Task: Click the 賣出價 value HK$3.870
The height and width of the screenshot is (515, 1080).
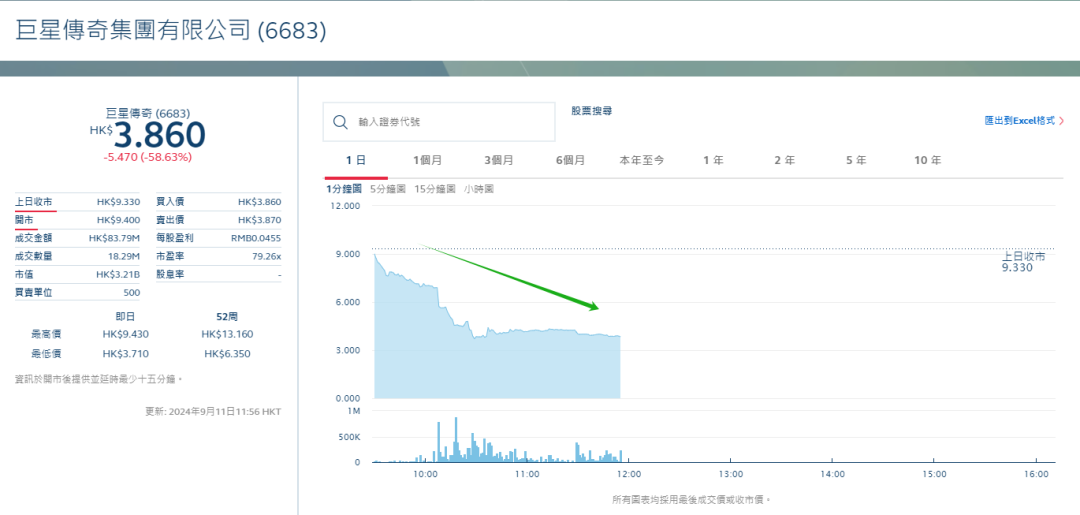Action: (x=260, y=220)
